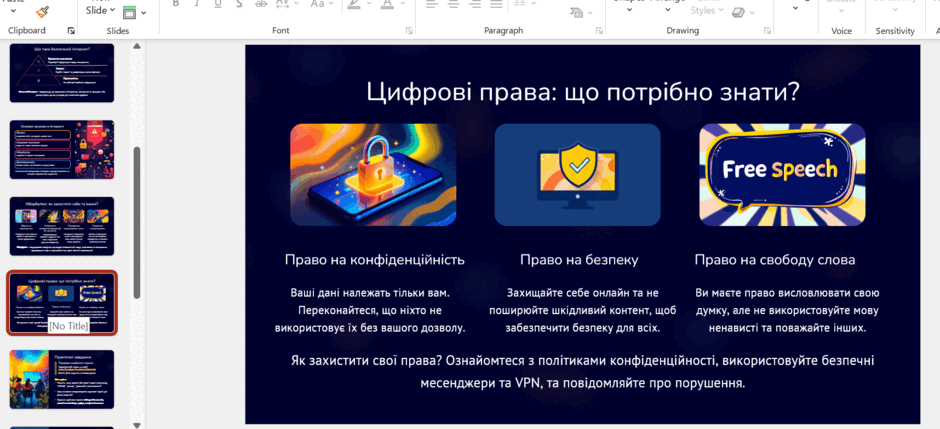Click the '[No Title]' tooltip label
Viewport: 940px width, 429px height.
68,326
